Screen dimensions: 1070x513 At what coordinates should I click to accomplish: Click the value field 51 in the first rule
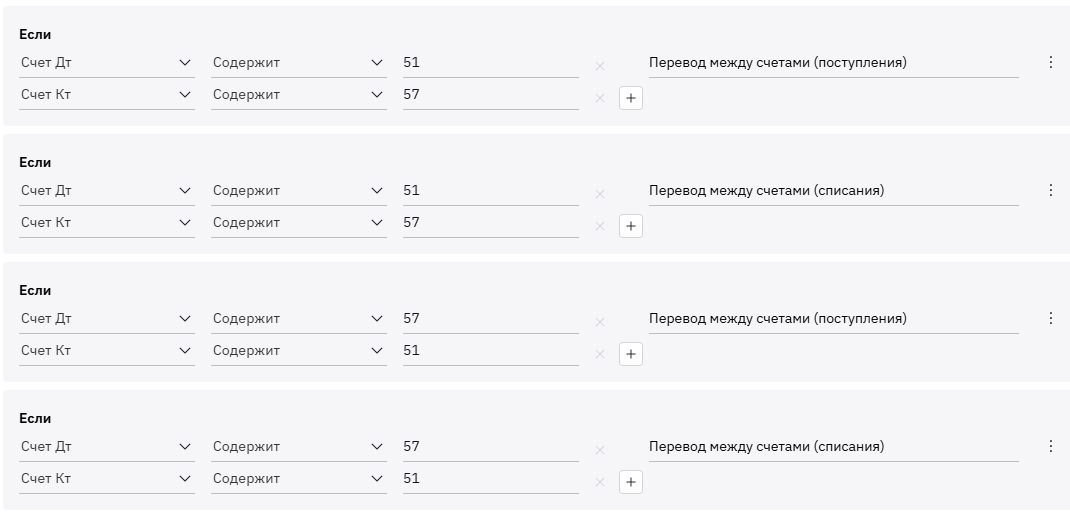(490, 62)
